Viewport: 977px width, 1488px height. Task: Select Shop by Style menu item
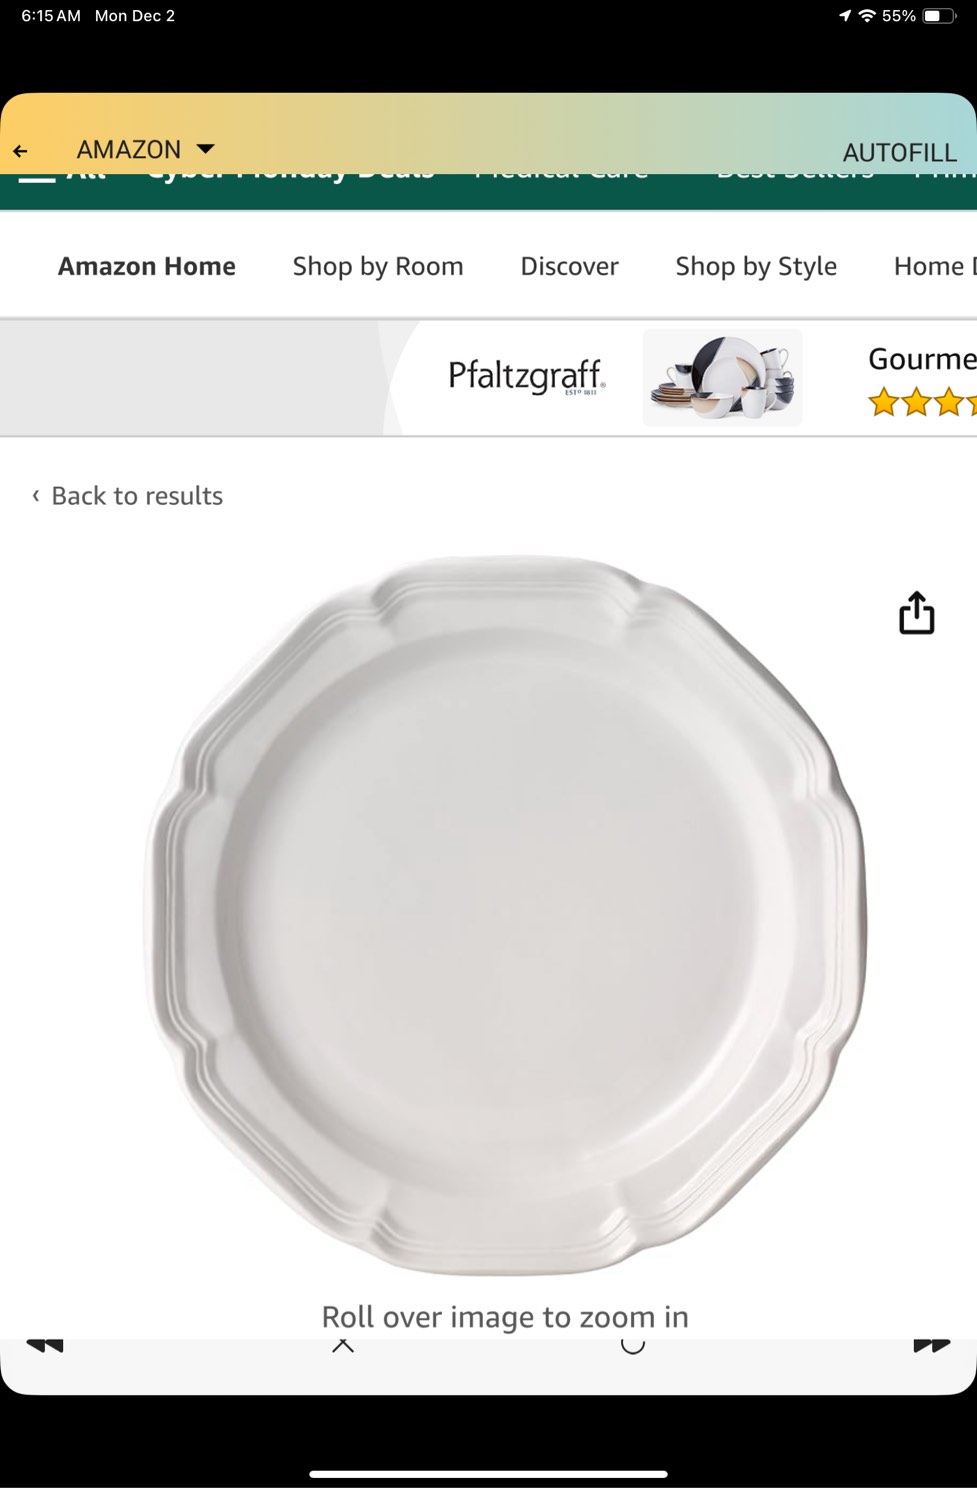(x=756, y=266)
